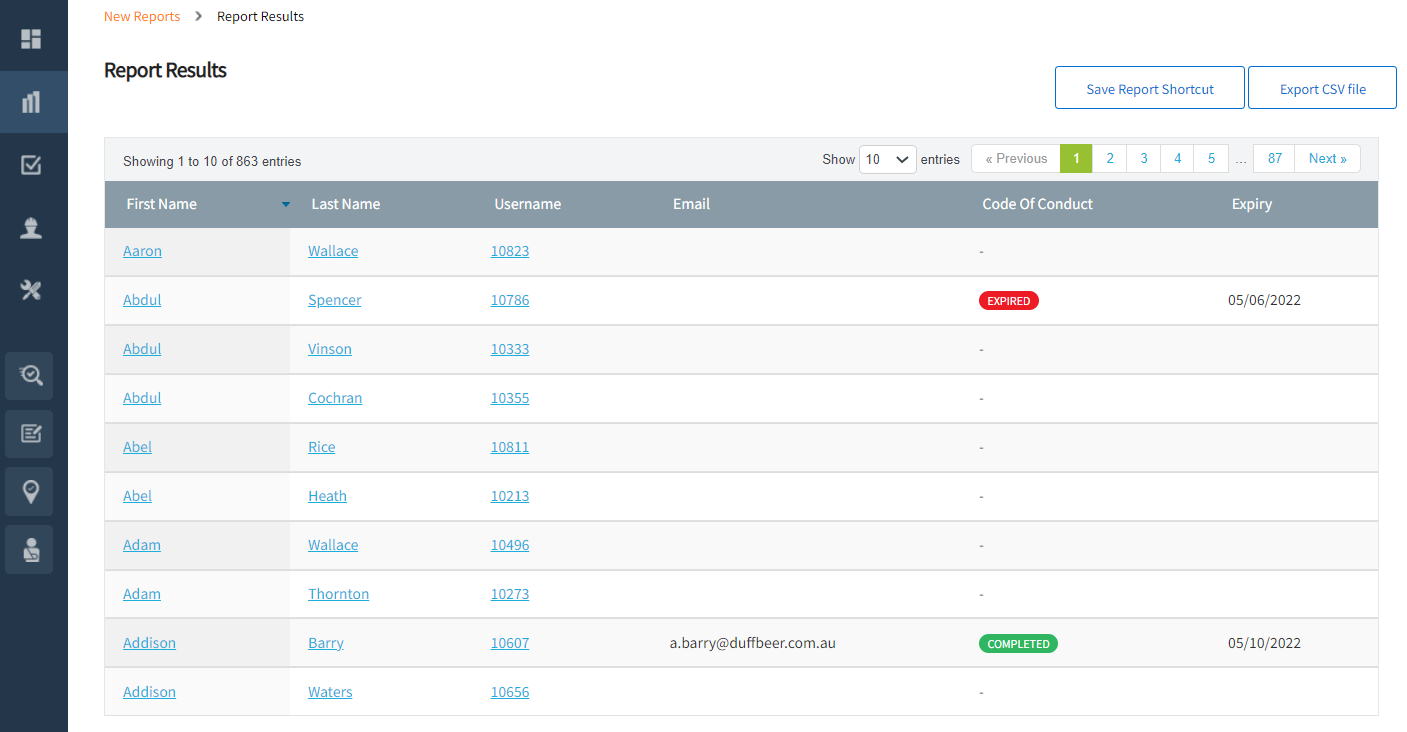This screenshot has width=1407, height=732.
Task: Open the dashboard grid icon in sidebar
Action: tap(31, 39)
